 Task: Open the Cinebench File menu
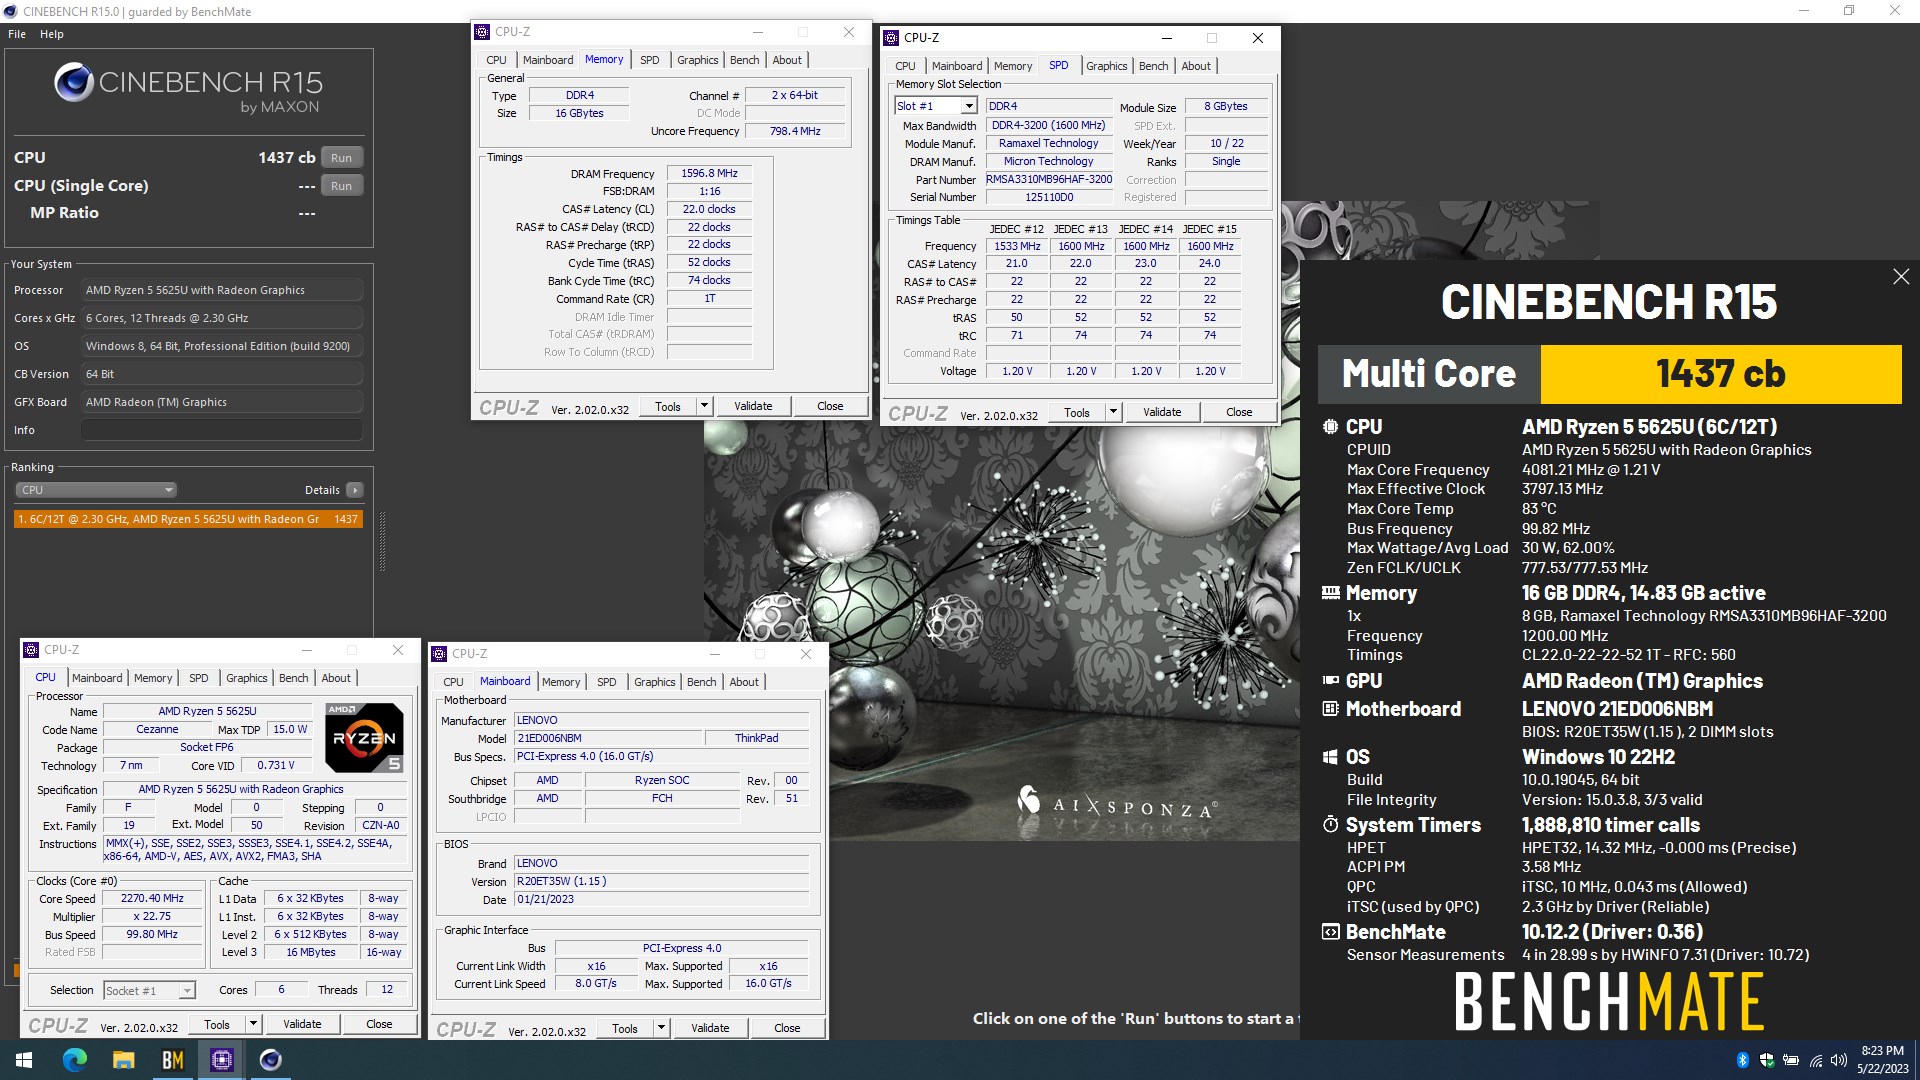point(17,34)
